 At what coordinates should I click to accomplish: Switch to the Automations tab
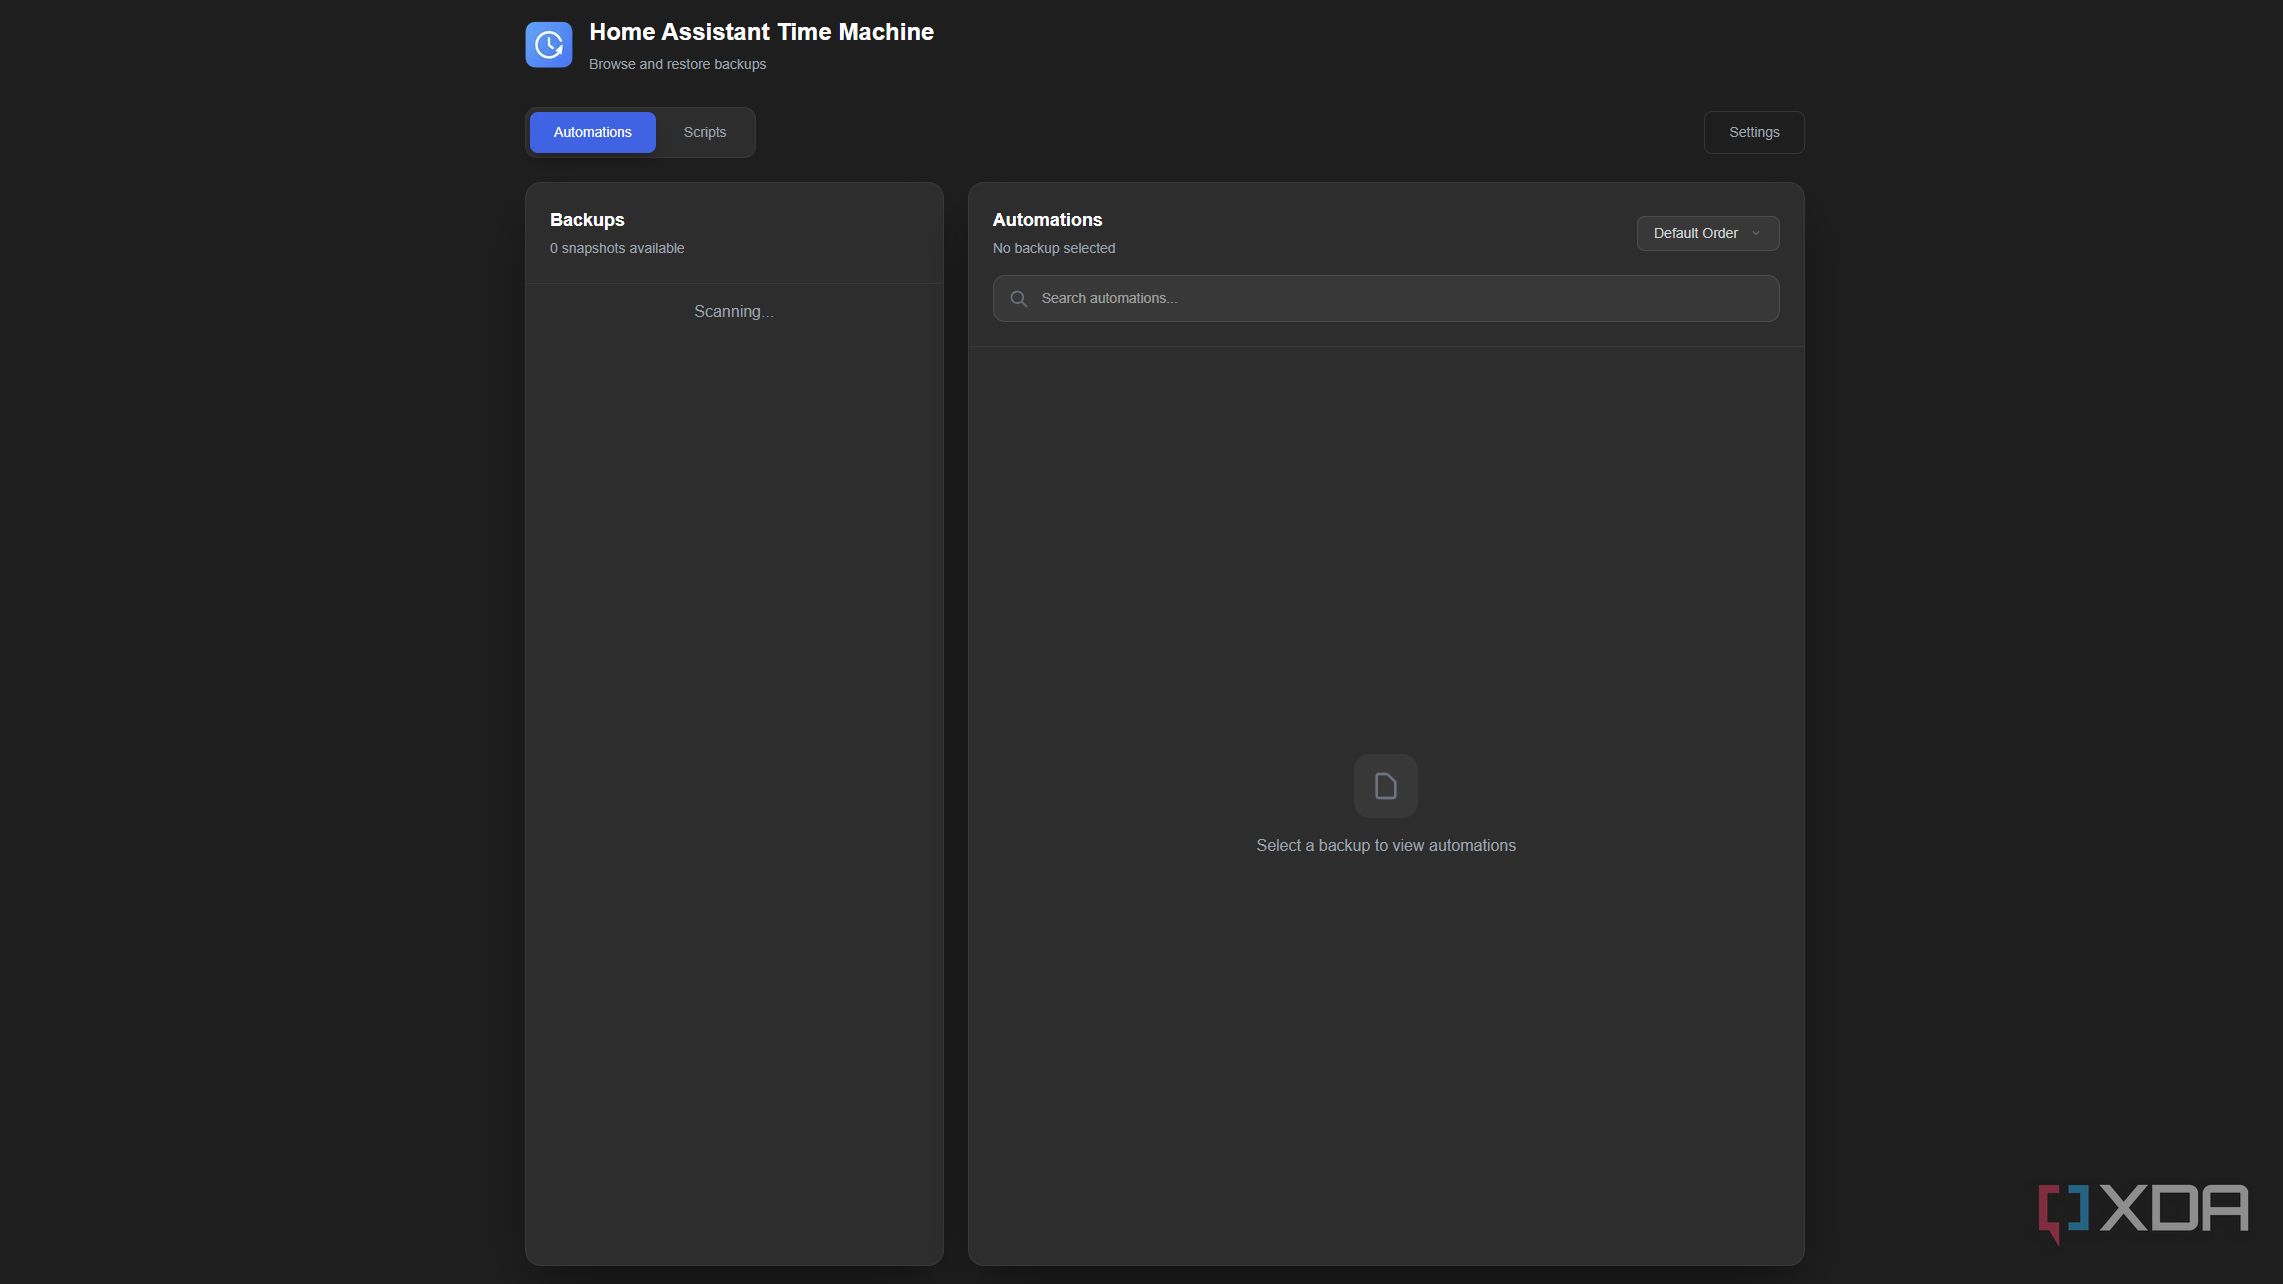click(x=592, y=132)
